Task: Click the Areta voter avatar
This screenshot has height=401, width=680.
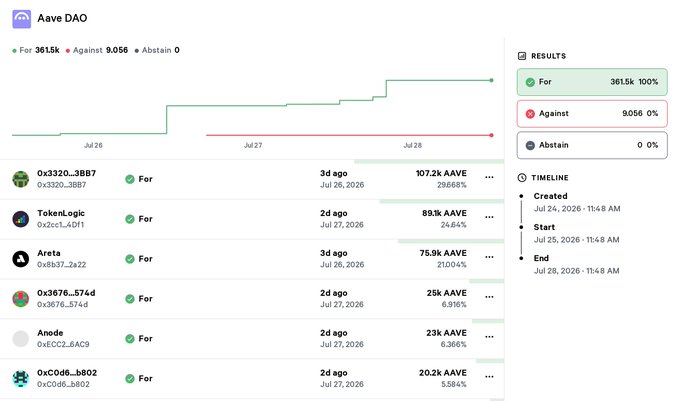Action: click(20, 259)
